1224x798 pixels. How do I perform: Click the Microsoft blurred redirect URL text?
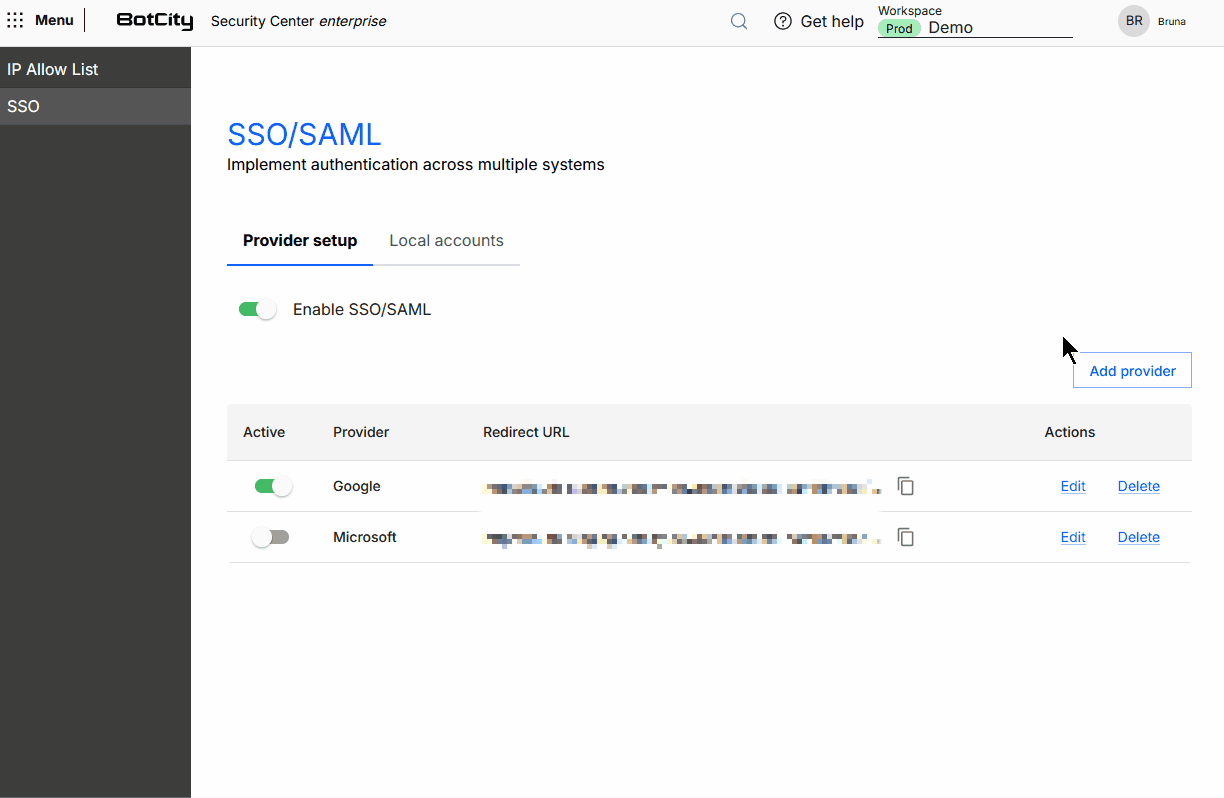pos(681,538)
